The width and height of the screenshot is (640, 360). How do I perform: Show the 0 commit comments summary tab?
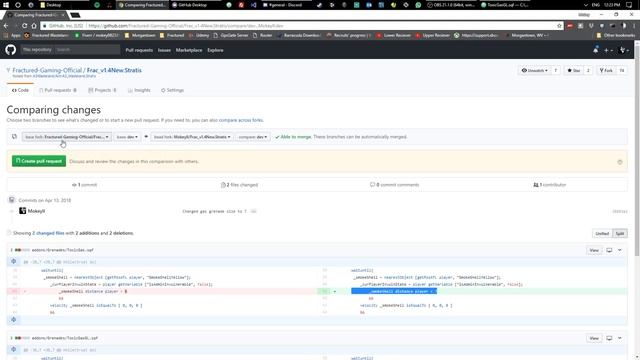click(395, 185)
